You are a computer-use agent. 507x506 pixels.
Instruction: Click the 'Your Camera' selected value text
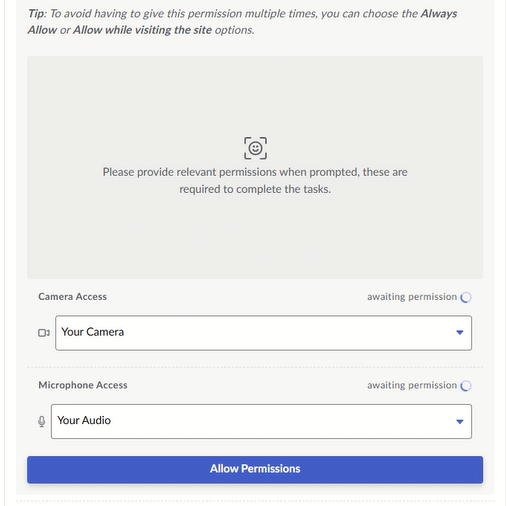tap(92, 332)
